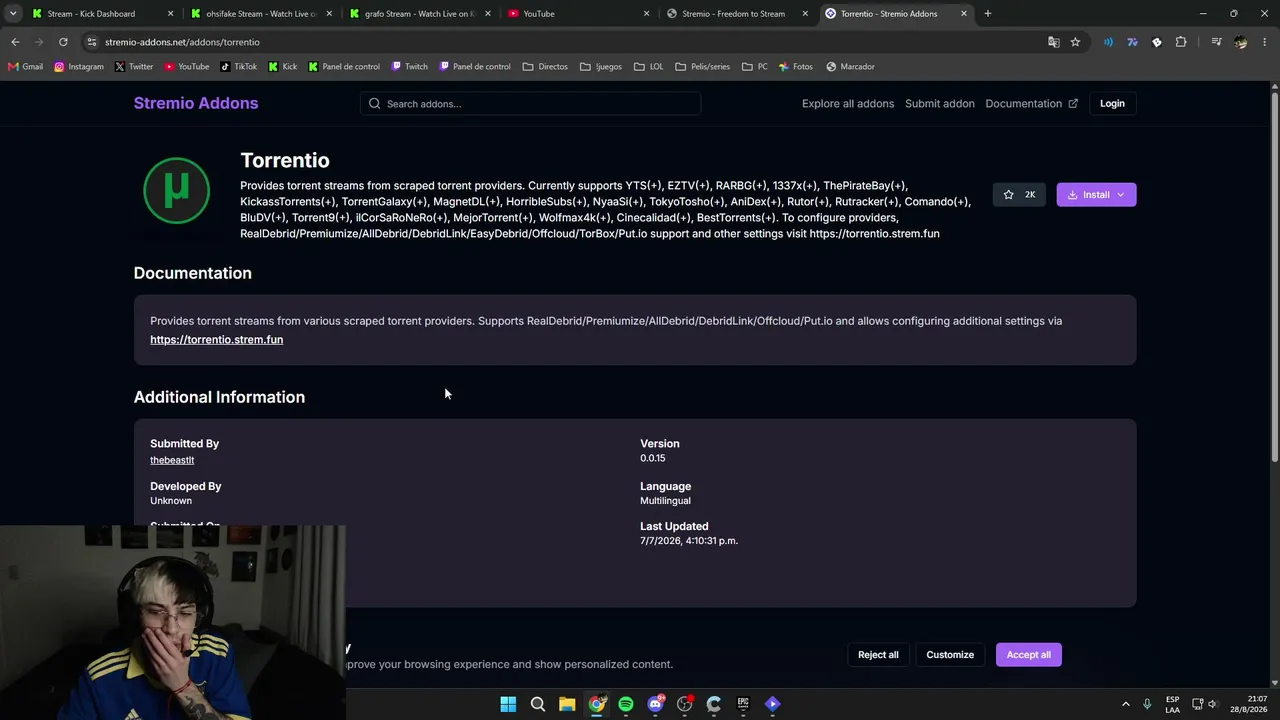The height and width of the screenshot is (720, 1280).
Task: Open Windows taskbar search
Action: pyautogui.click(x=538, y=704)
